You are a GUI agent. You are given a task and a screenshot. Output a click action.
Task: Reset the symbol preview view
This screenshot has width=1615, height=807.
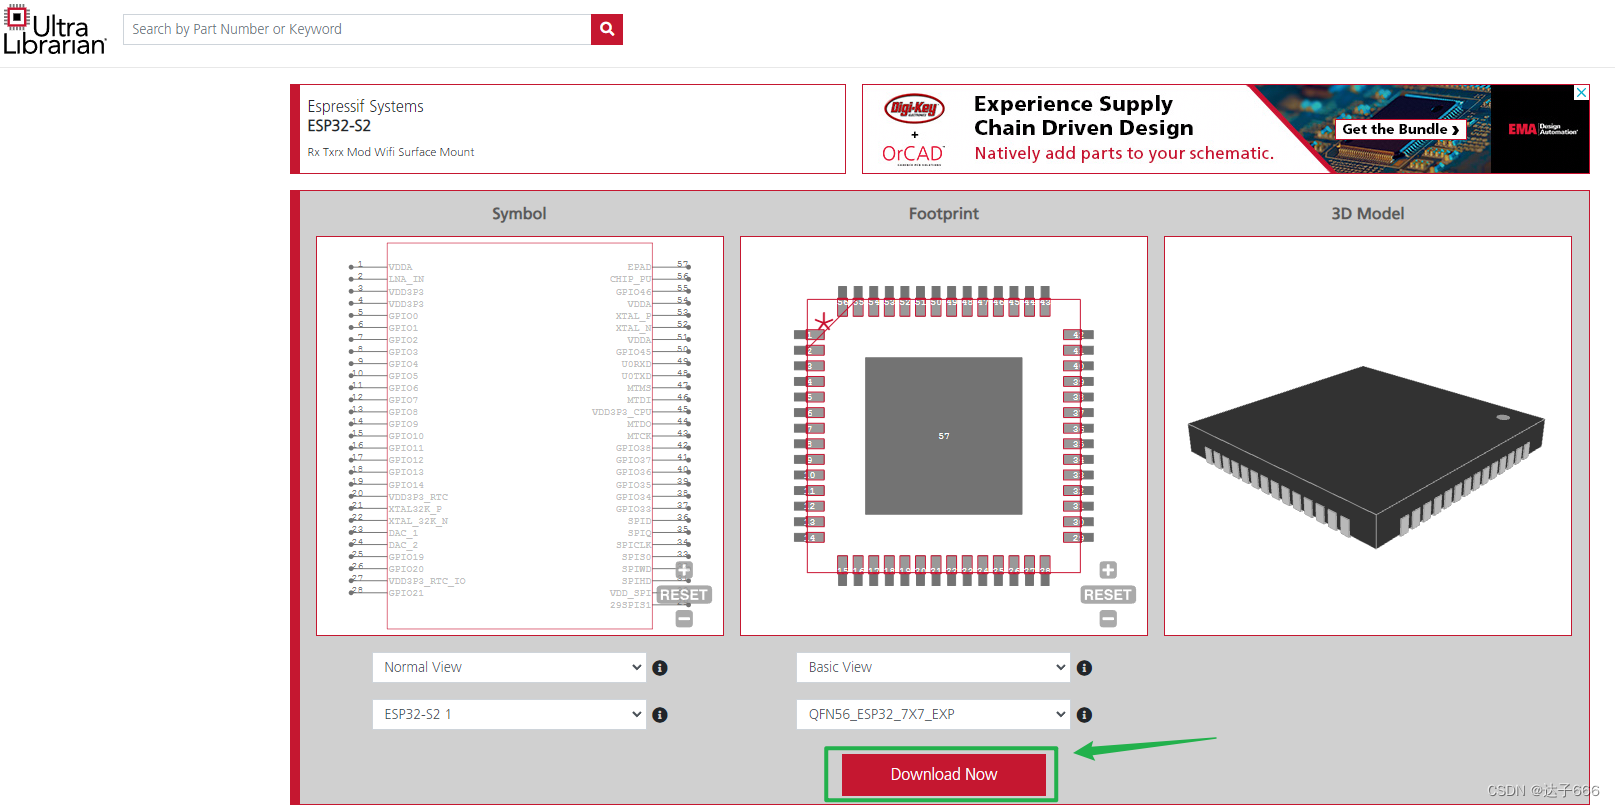684,595
